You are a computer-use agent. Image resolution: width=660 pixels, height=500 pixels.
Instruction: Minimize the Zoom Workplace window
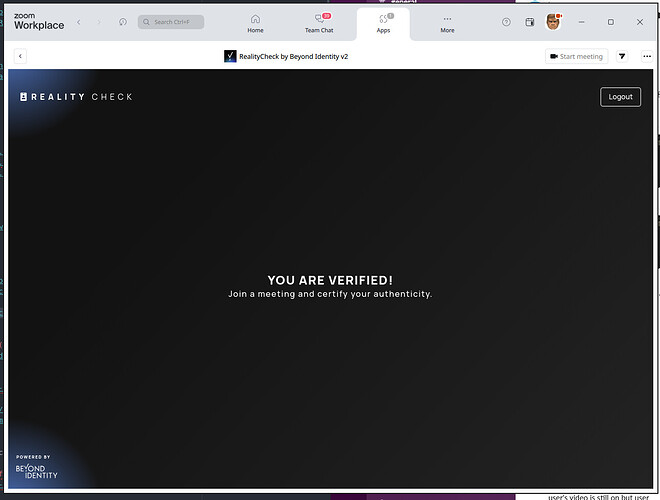coord(581,22)
